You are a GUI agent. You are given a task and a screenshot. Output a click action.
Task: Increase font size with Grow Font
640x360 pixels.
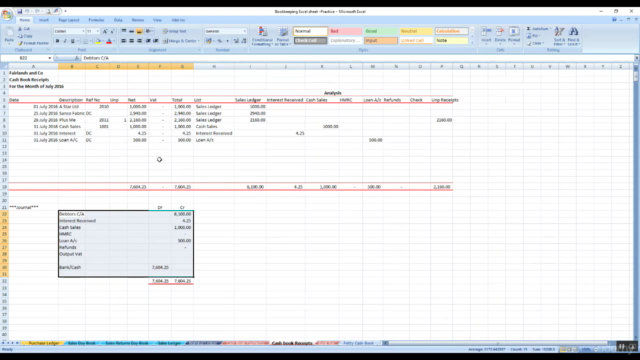[105, 31]
